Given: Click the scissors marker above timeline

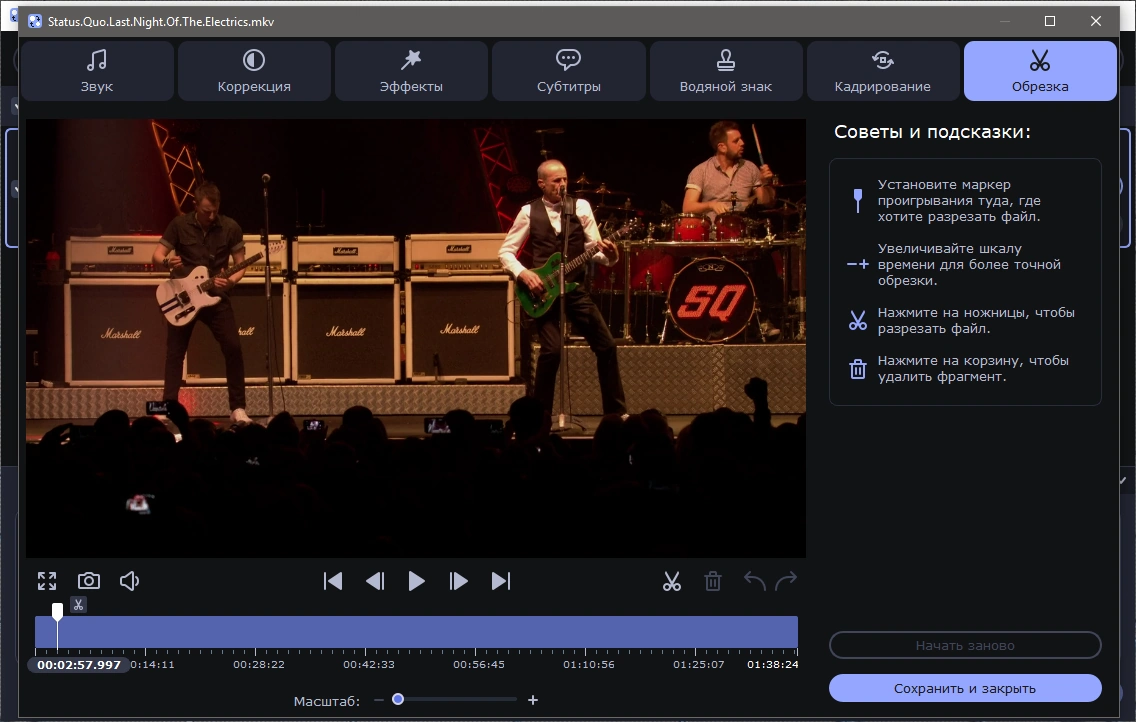Looking at the screenshot, I should coord(78,605).
